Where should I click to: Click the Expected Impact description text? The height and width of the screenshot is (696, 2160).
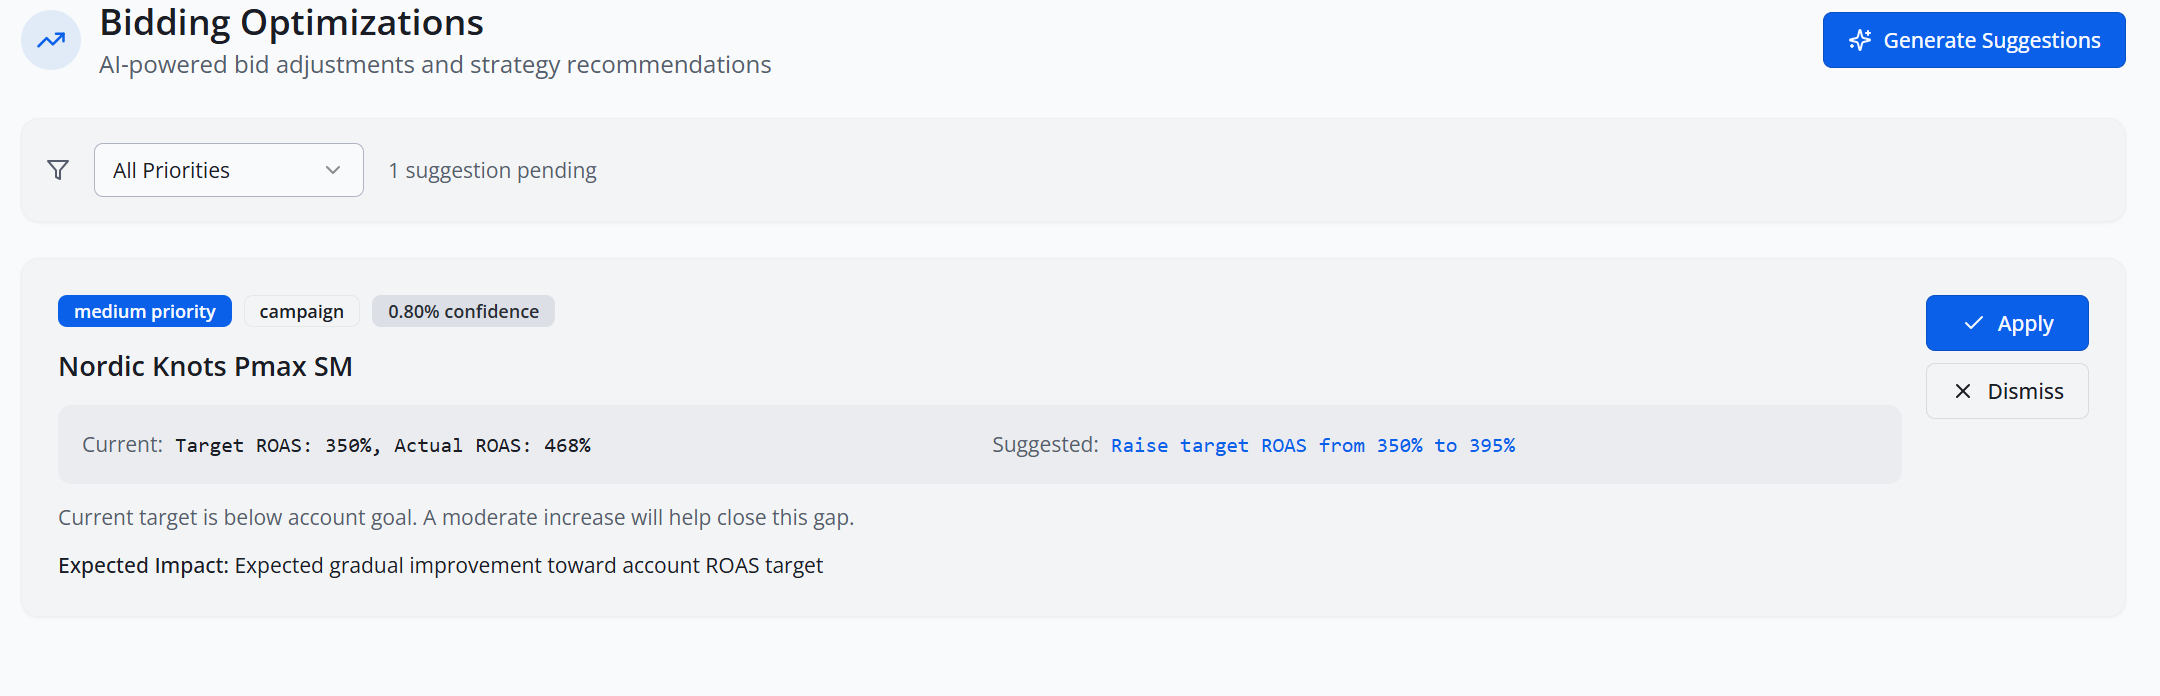440,565
